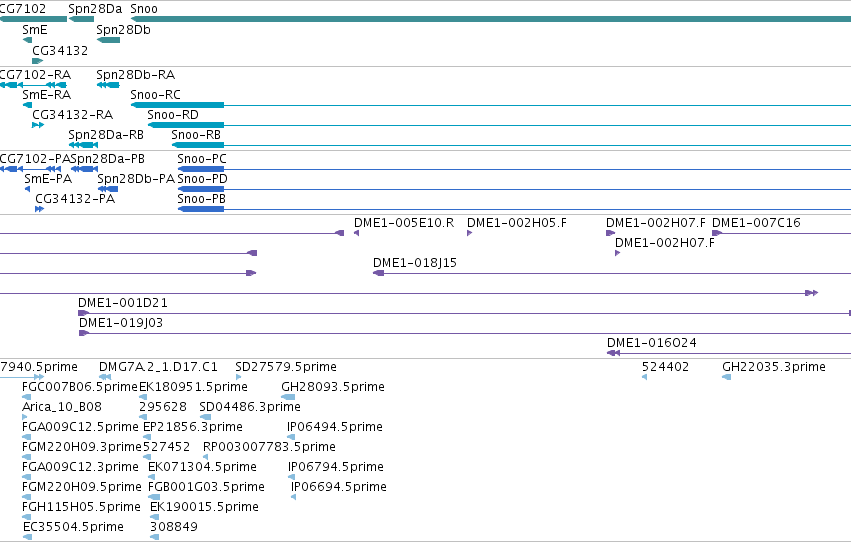
Task: Select the 527452 EST label
Action: click(x=167, y=448)
